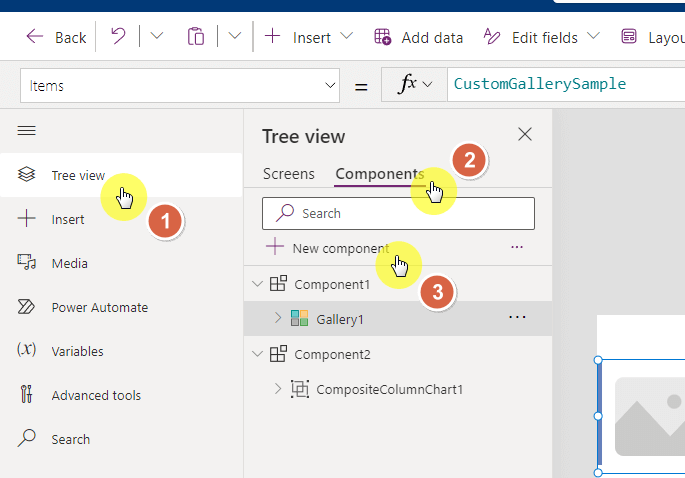The image size is (685, 478).
Task: Select CompositeColumnChart1 in the tree
Action: (389, 389)
